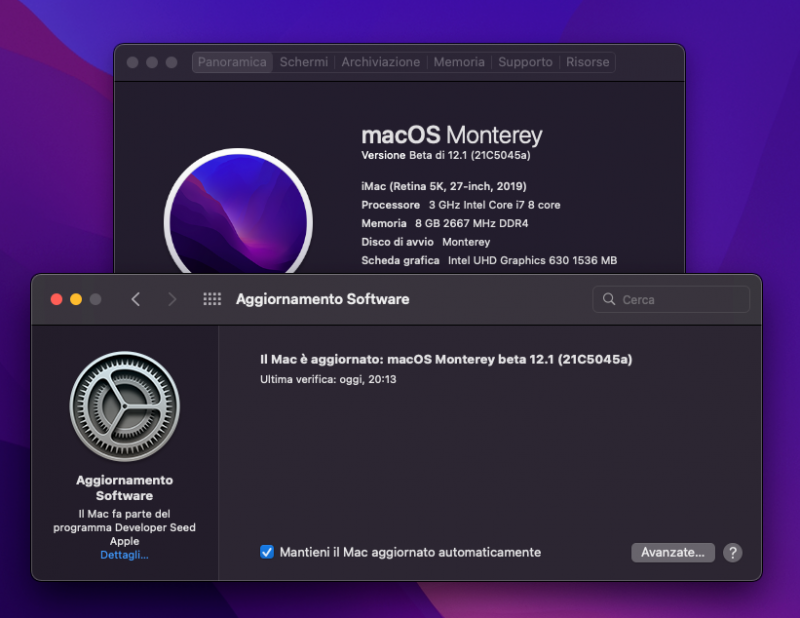The height and width of the screenshot is (618, 800).
Task: Toggle 'Mantieni il Mac aggiornato automaticamente' checkbox
Action: pos(267,552)
